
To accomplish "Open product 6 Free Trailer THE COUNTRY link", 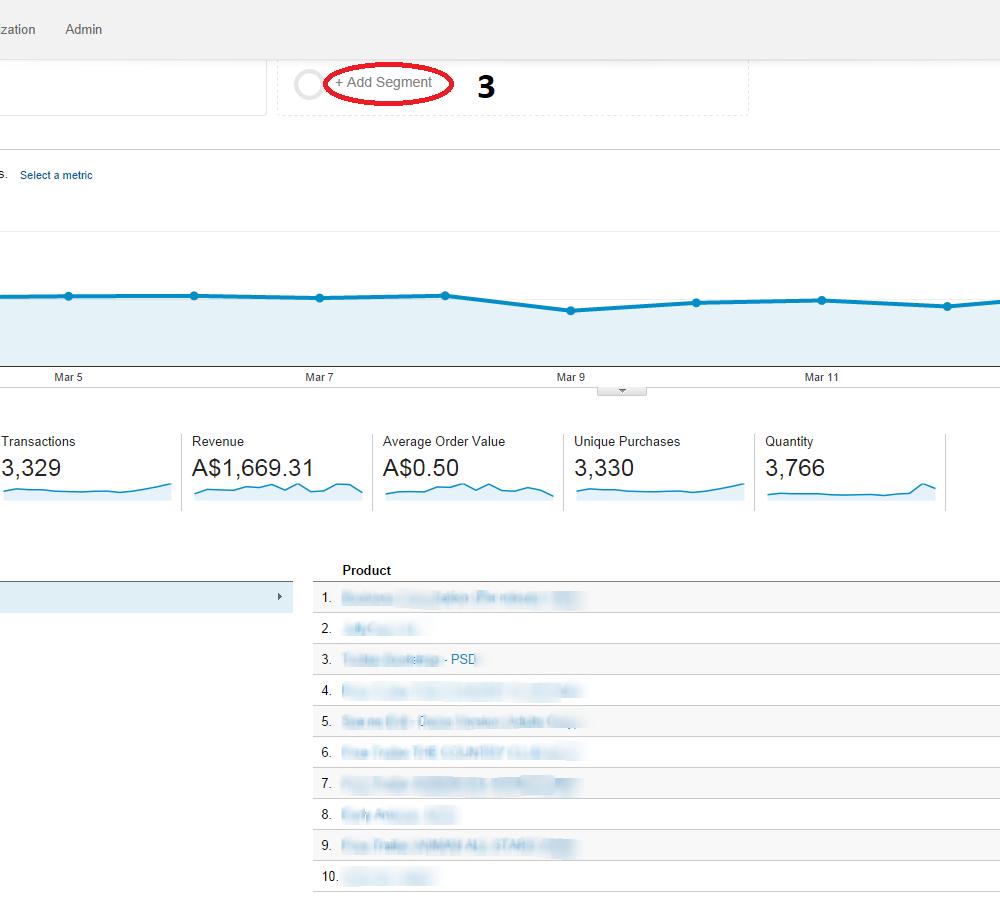I will 460,752.
